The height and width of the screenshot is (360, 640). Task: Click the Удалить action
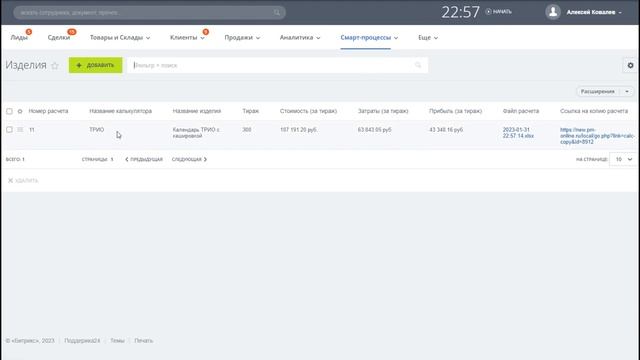(x=23, y=180)
